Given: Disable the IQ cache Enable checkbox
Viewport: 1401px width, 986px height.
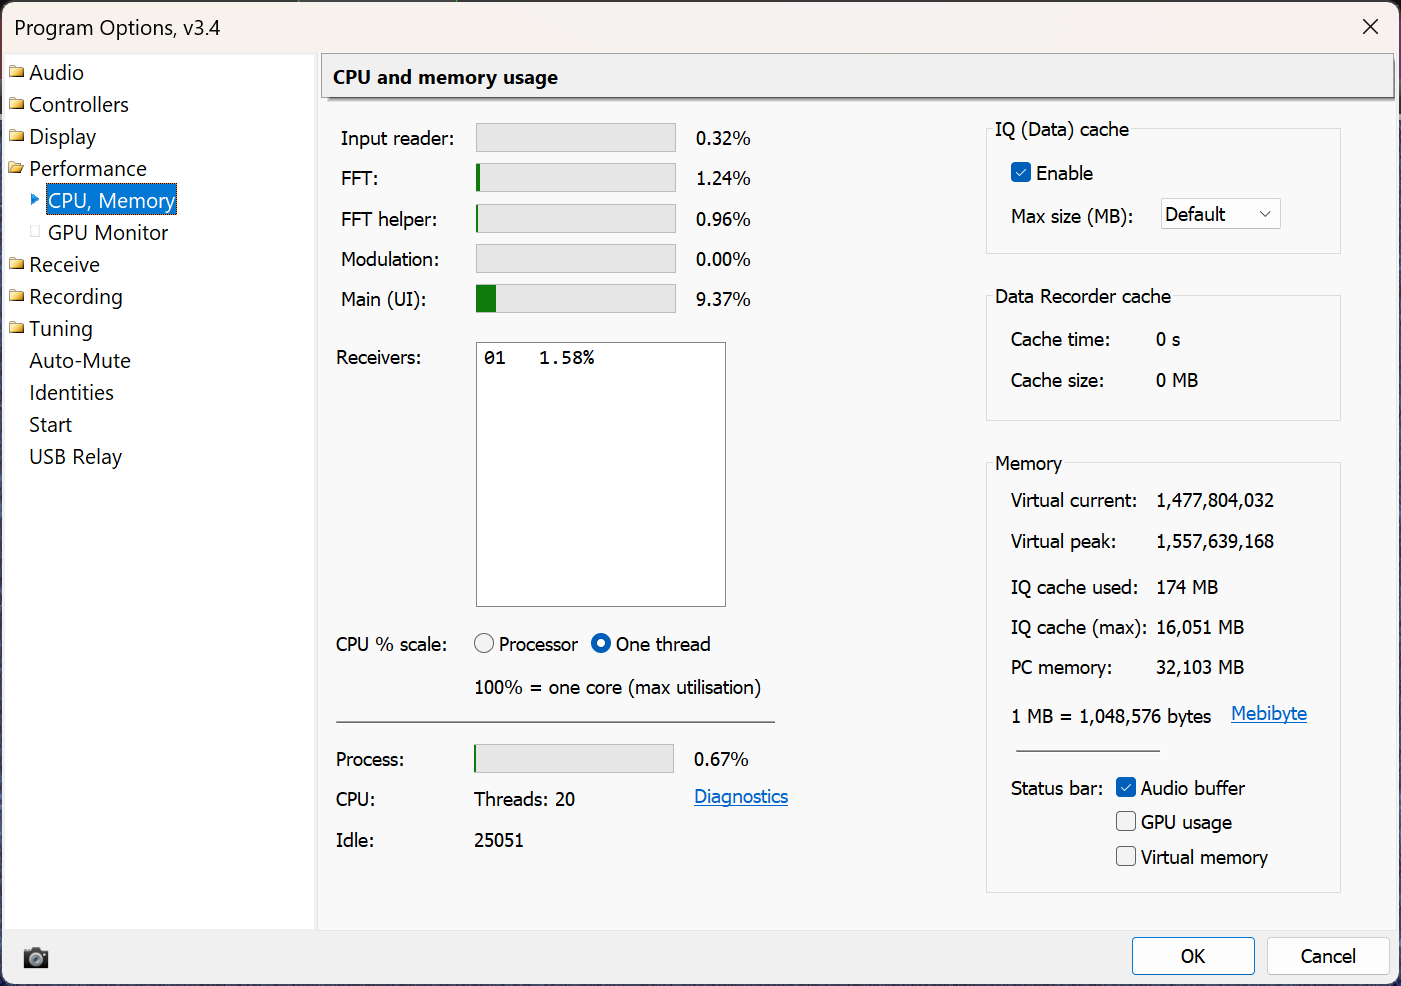Looking at the screenshot, I should (x=1021, y=173).
